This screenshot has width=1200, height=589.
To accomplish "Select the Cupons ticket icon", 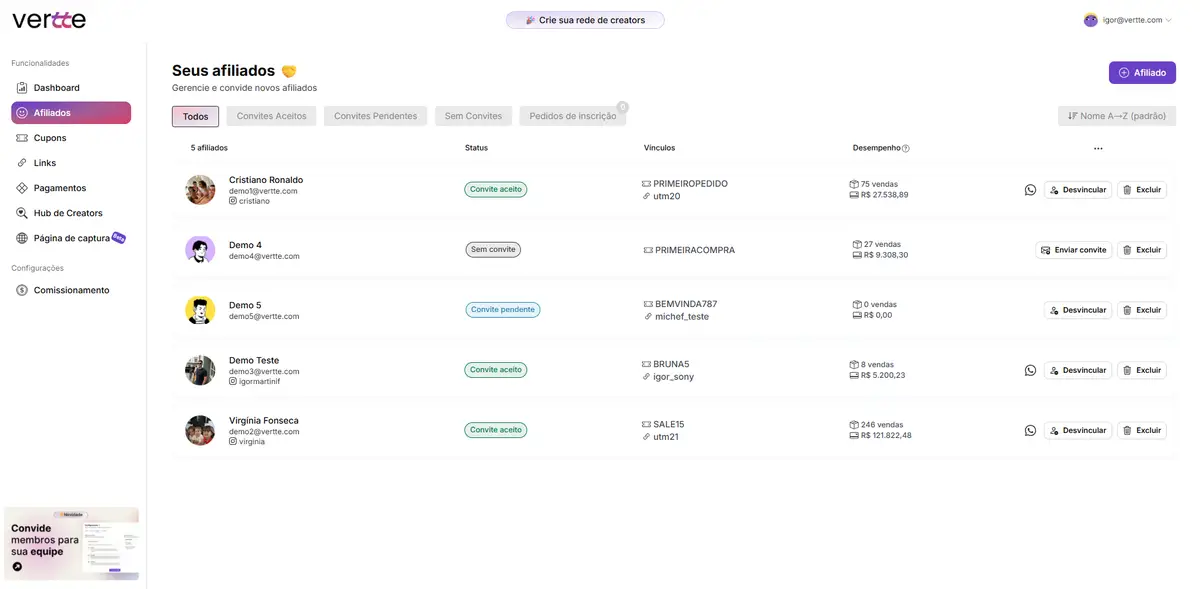I will [x=22, y=137].
